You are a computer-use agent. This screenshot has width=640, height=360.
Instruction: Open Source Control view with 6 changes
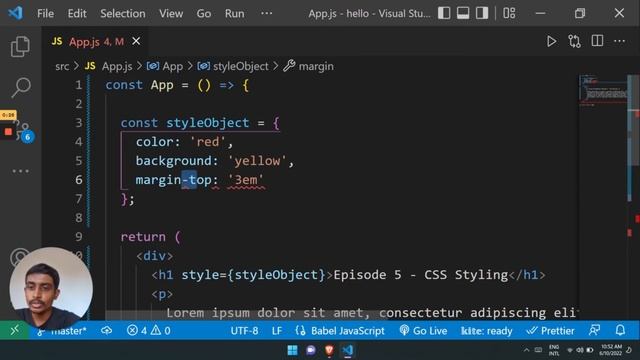pyautogui.click(x=23, y=131)
